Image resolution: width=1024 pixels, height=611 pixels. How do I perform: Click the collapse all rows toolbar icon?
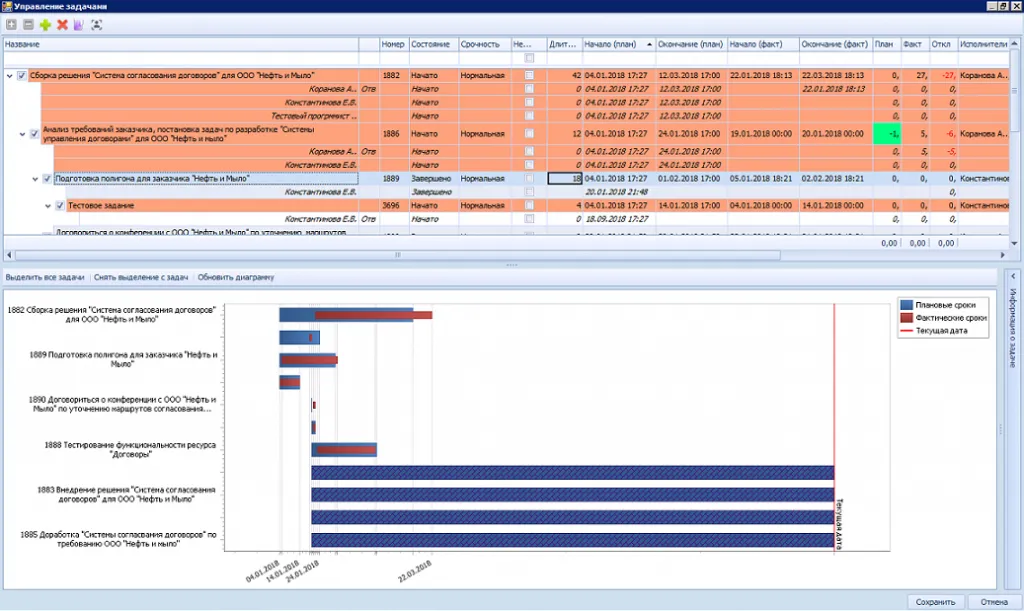coord(28,24)
